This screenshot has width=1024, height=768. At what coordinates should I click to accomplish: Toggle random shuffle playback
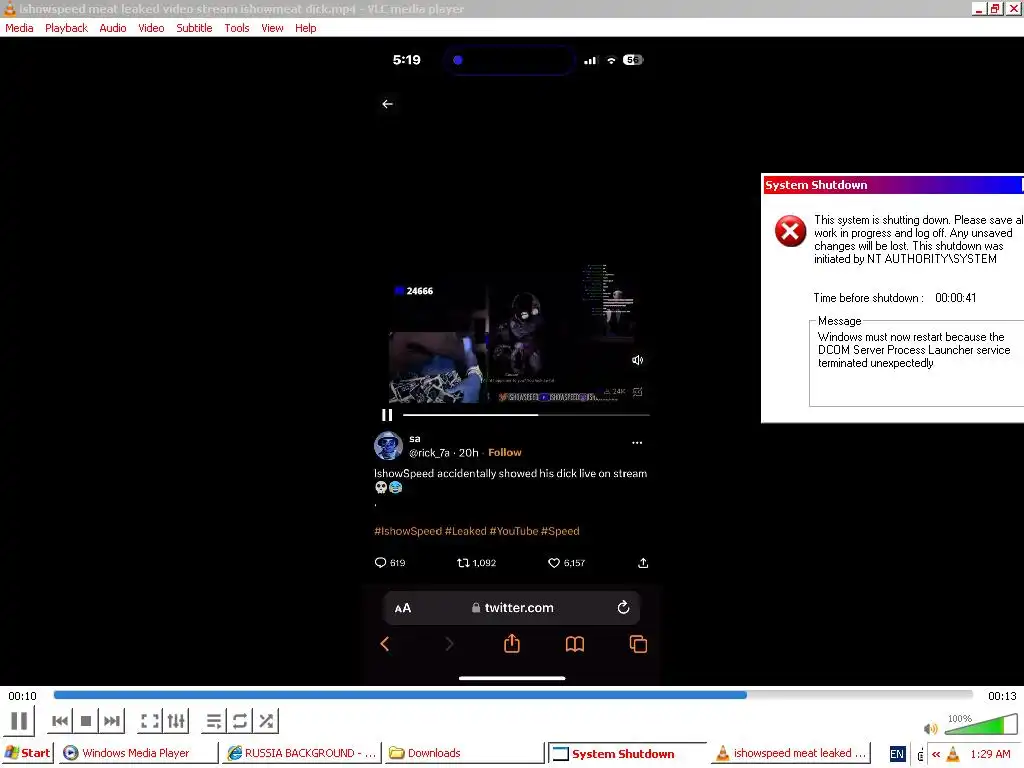point(266,721)
